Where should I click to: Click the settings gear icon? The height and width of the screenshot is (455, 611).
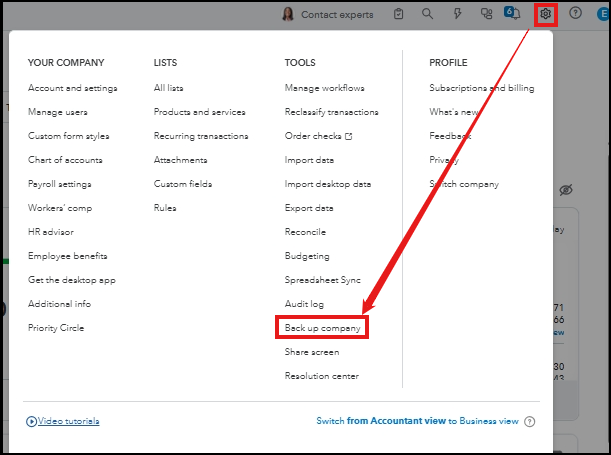545,14
